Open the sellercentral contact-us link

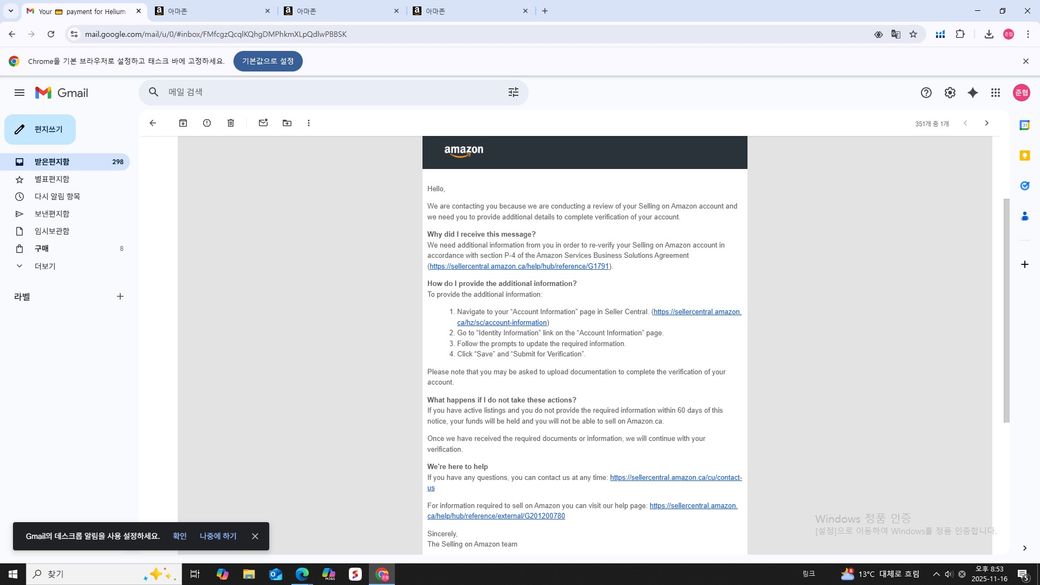tap(675, 478)
